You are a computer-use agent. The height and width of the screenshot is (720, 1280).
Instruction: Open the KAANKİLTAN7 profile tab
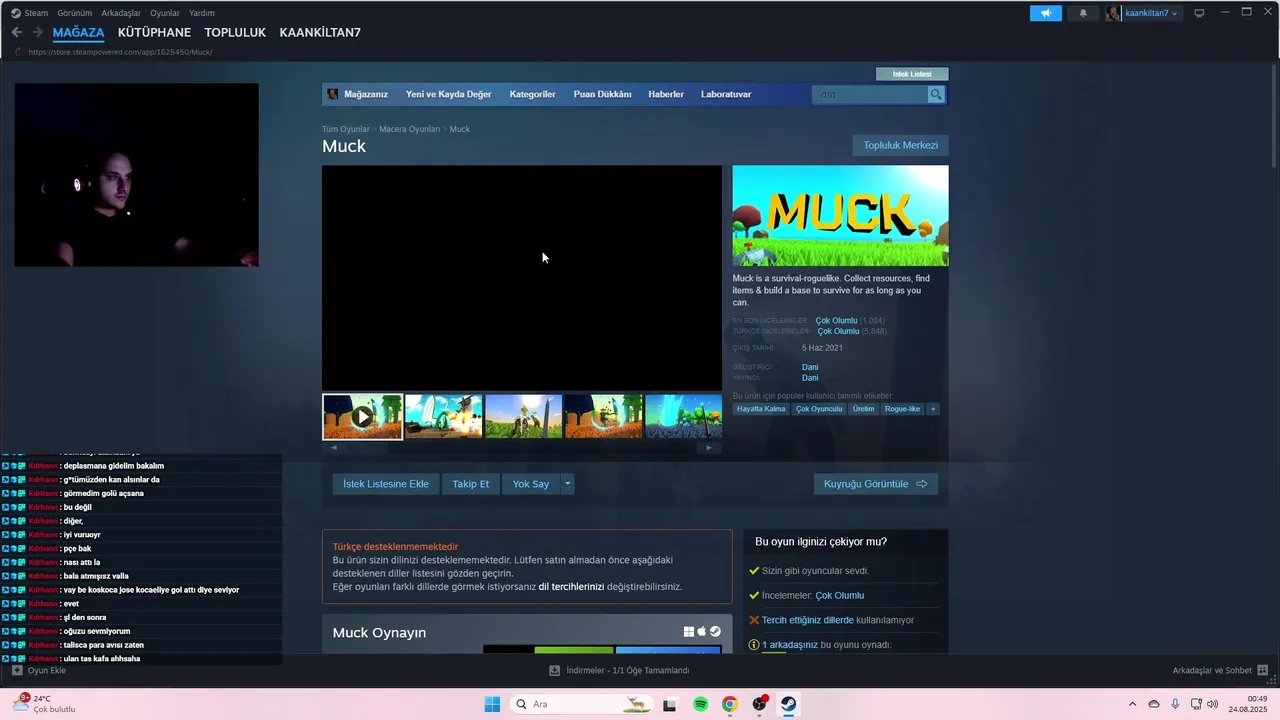pos(320,32)
